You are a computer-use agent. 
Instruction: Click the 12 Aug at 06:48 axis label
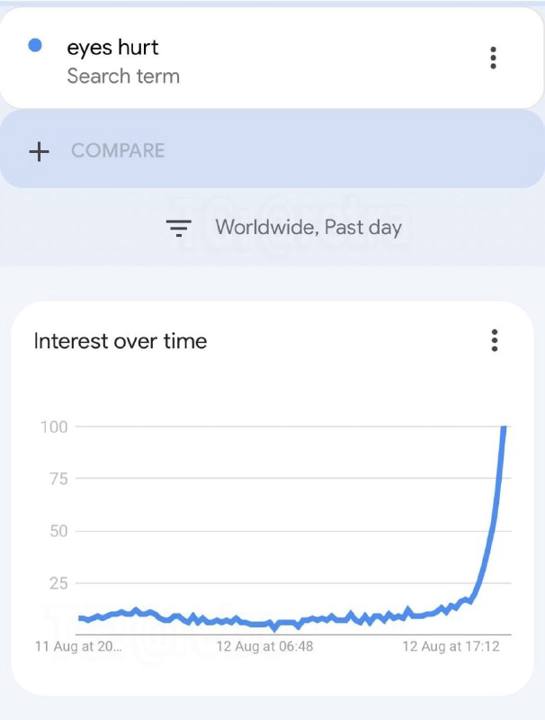(x=265, y=647)
